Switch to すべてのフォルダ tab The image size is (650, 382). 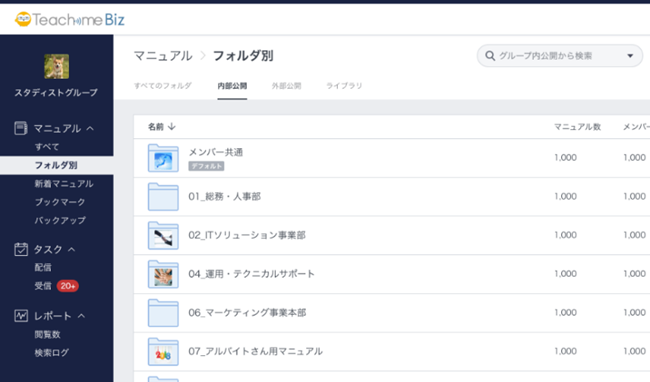pos(162,86)
